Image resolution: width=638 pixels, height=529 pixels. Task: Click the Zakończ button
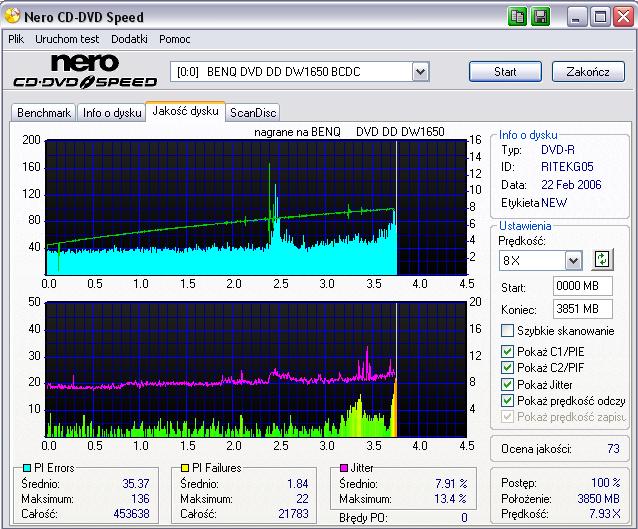tap(588, 72)
